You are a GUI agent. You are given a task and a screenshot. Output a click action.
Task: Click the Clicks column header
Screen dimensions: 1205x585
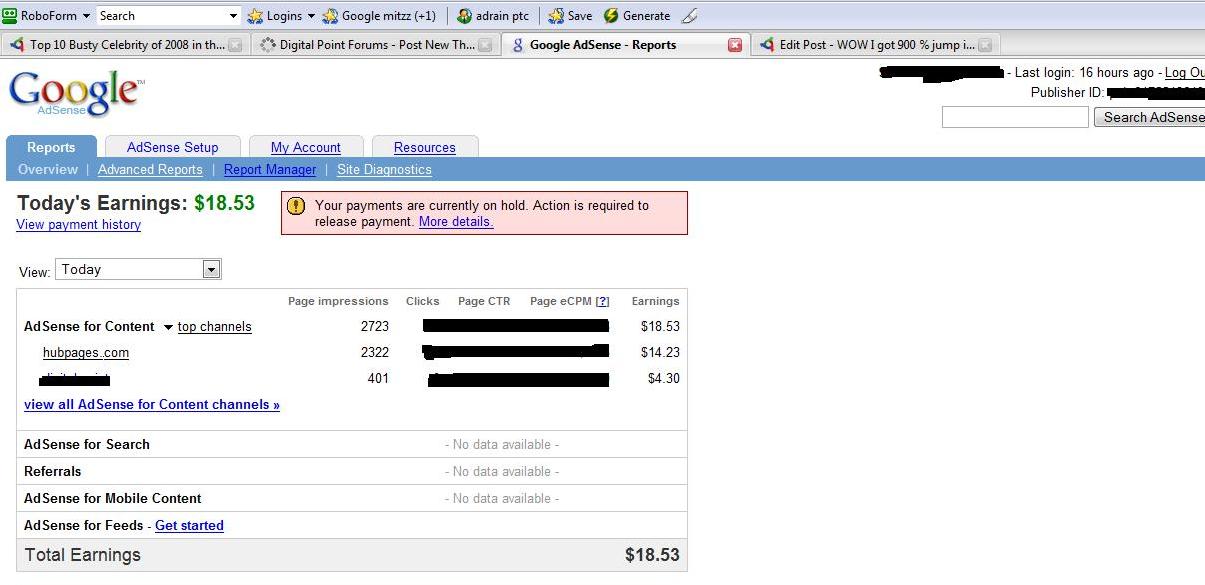click(x=423, y=301)
